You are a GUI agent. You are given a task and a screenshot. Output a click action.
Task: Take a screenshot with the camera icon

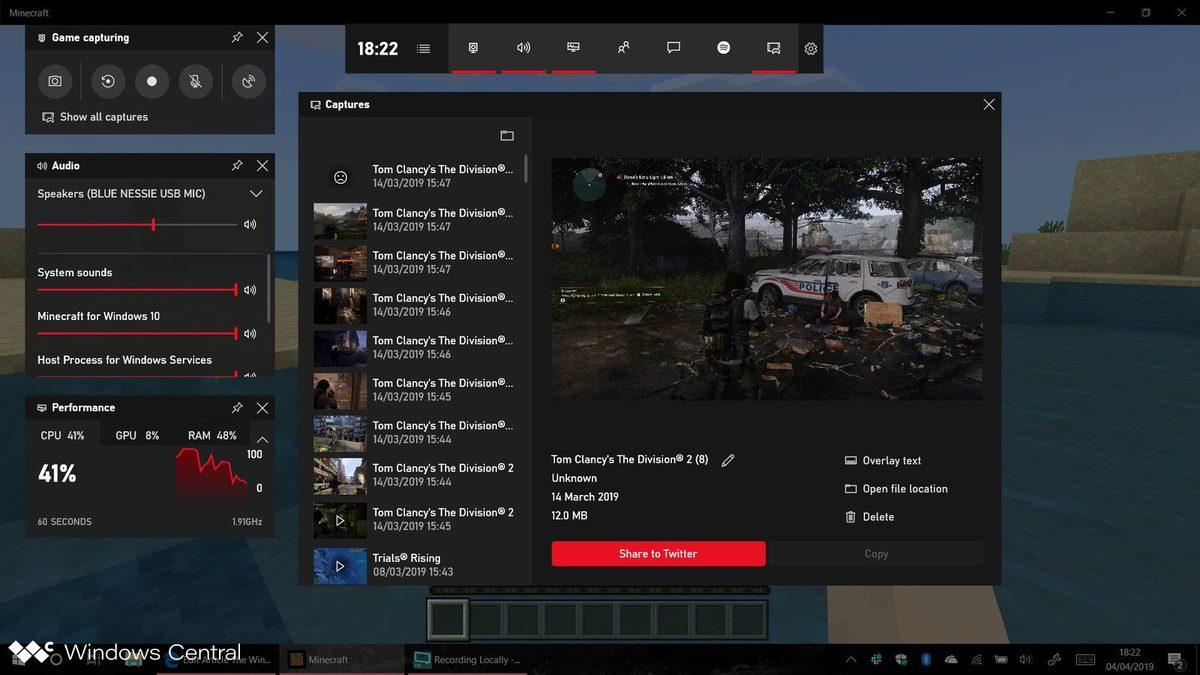(x=55, y=81)
